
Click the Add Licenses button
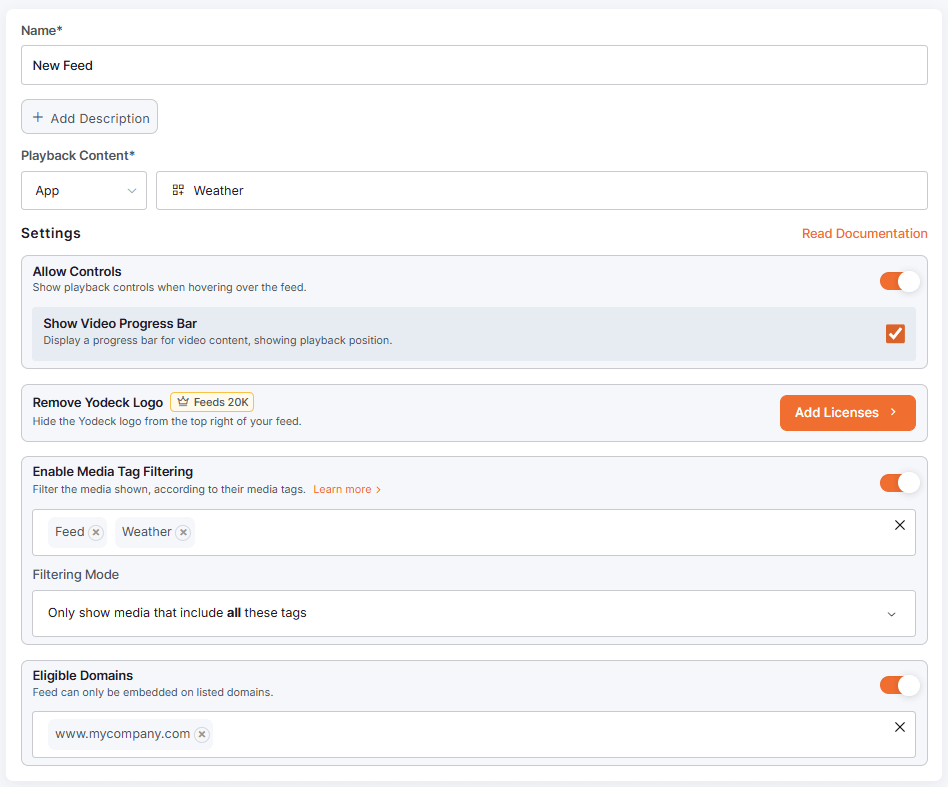point(847,412)
